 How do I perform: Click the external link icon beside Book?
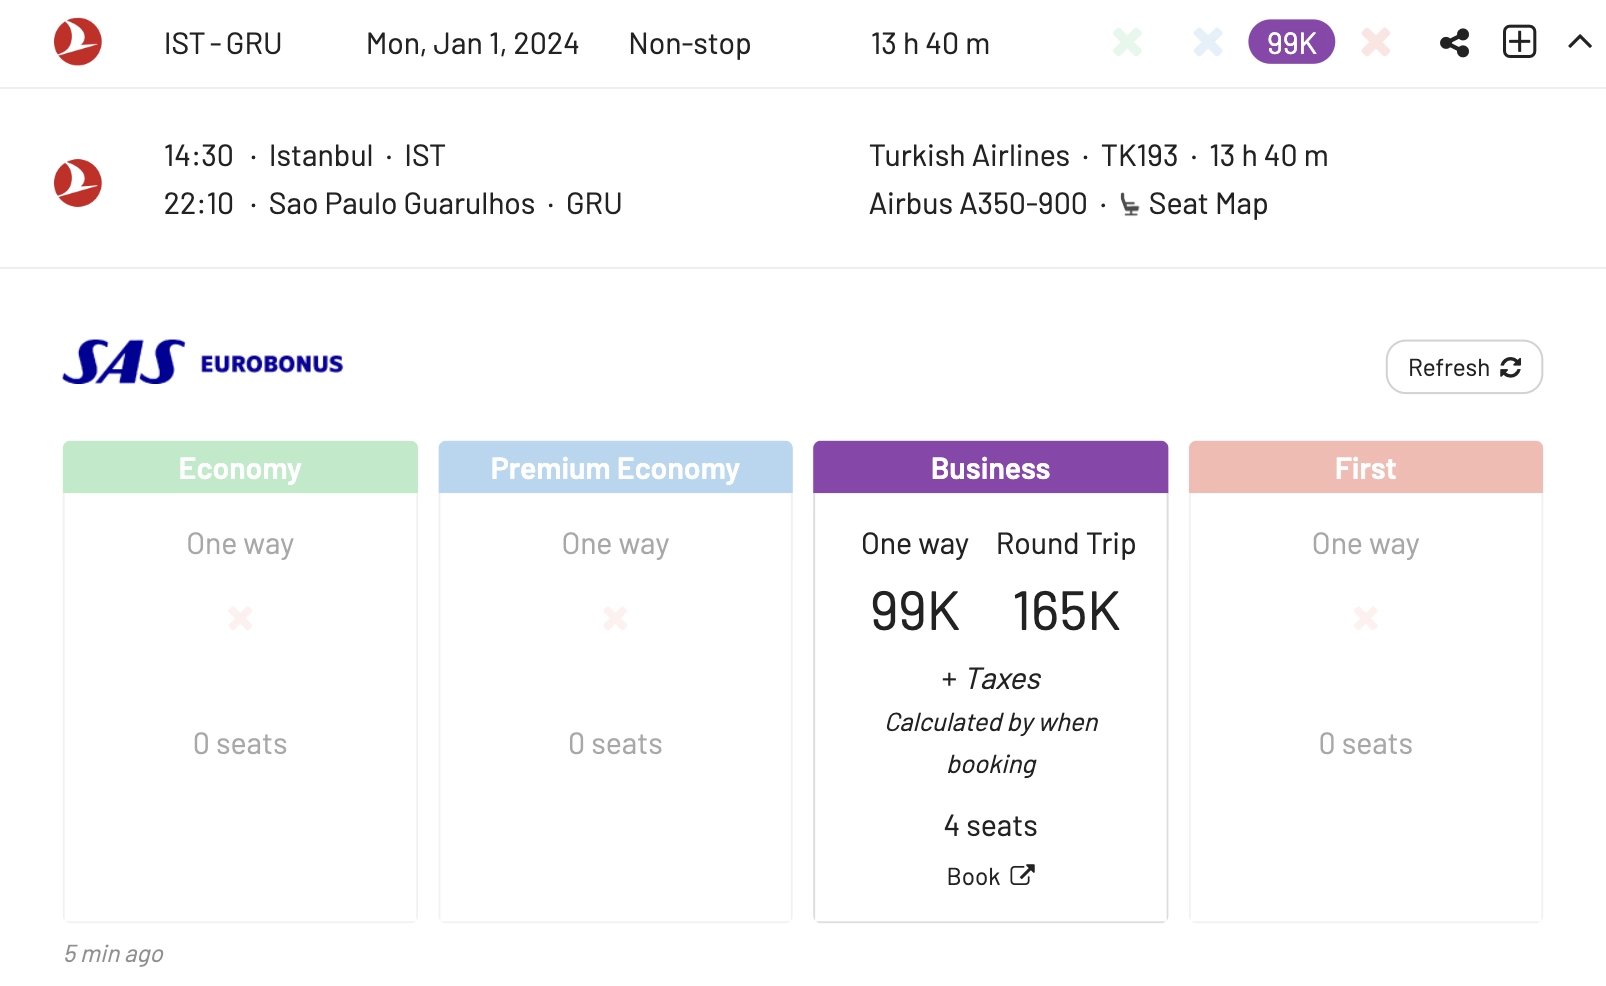(x=1022, y=875)
